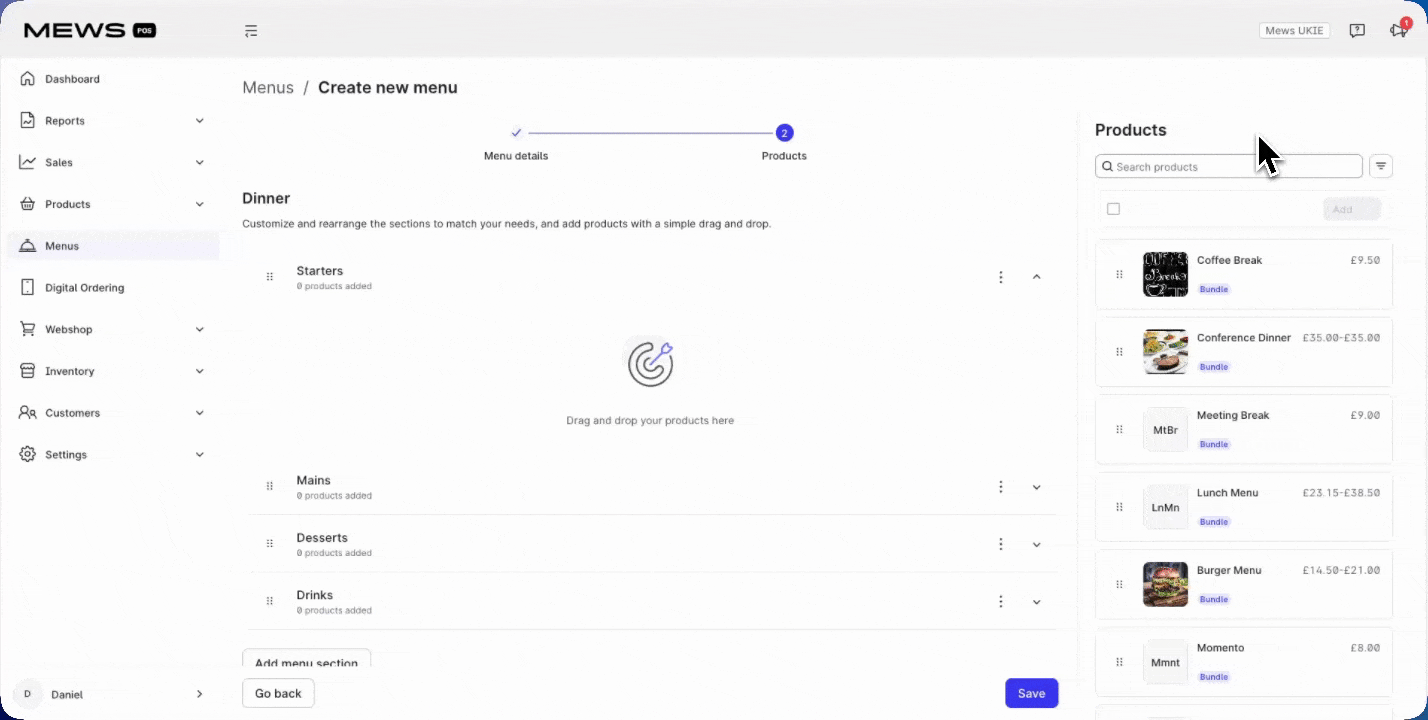Open the Desserts section three-dot menu
1428x720 pixels.
point(1000,544)
